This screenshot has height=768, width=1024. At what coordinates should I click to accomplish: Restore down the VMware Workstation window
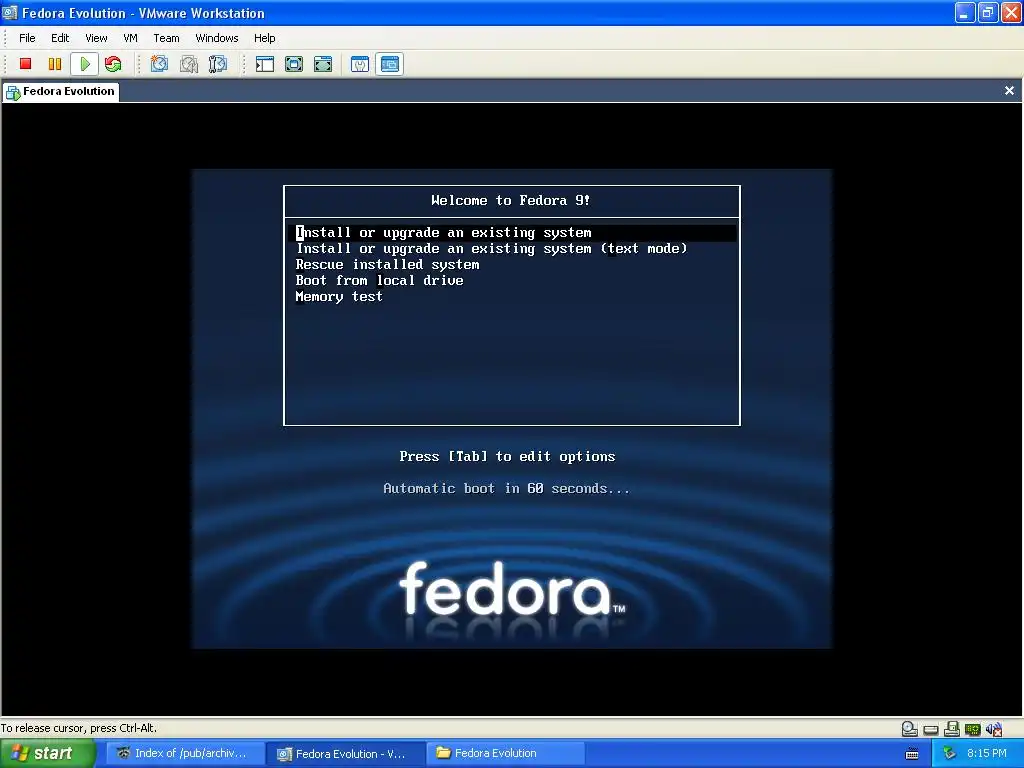pos(987,12)
